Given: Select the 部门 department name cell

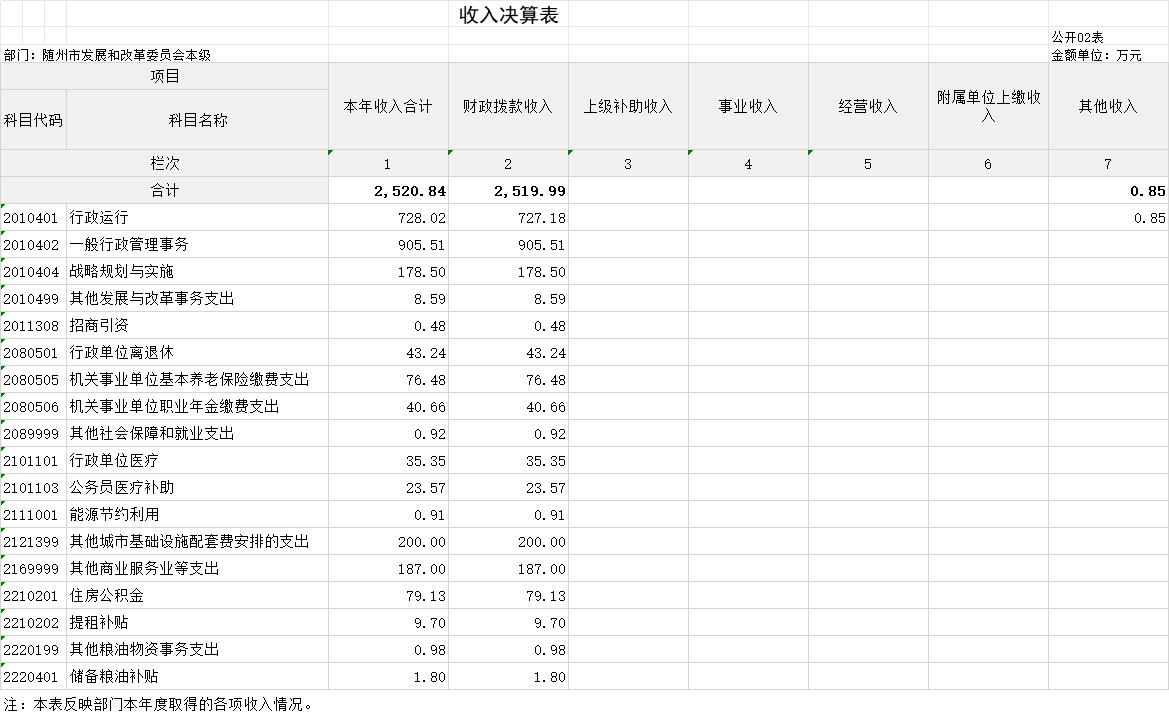Looking at the screenshot, I should point(107,54).
